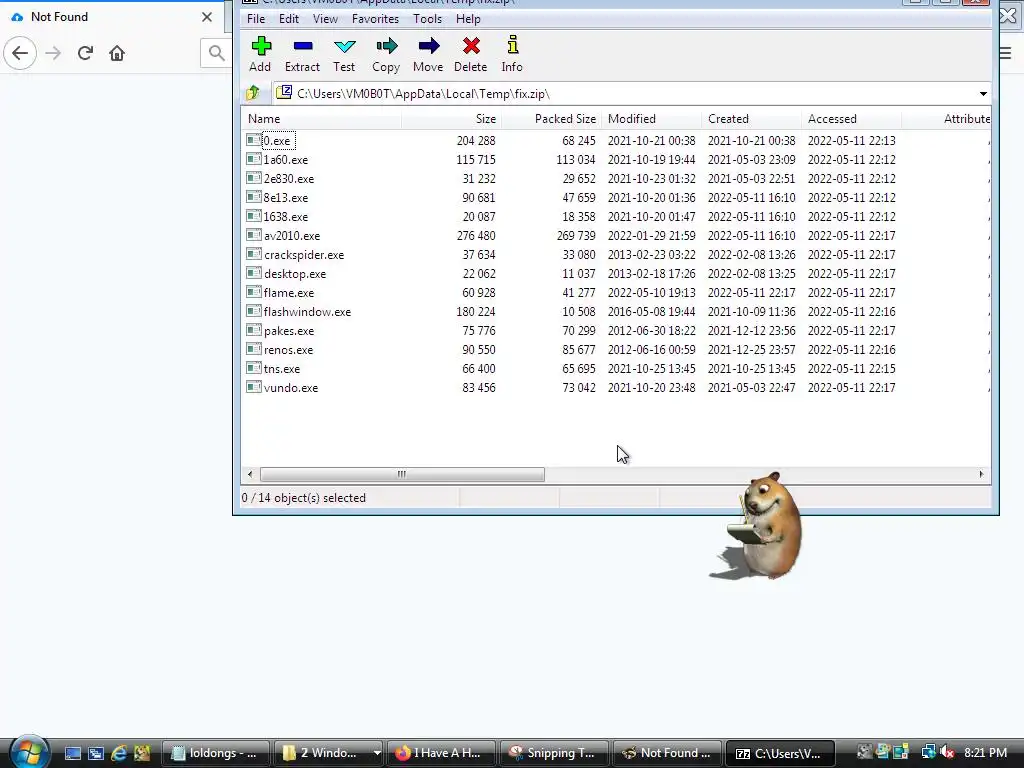Select the vundo.exe file
This screenshot has width=1024, height=768.
pyautogui.click(x=291, y=387)
